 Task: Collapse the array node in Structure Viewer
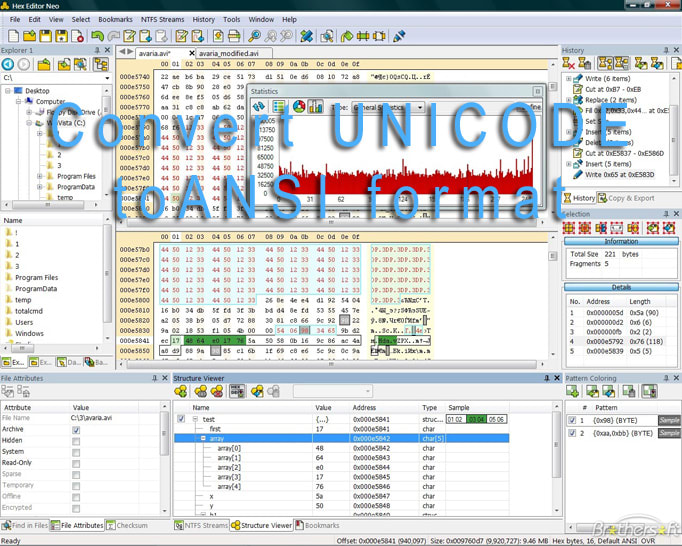pyautogui.click(x=203, y=439)
